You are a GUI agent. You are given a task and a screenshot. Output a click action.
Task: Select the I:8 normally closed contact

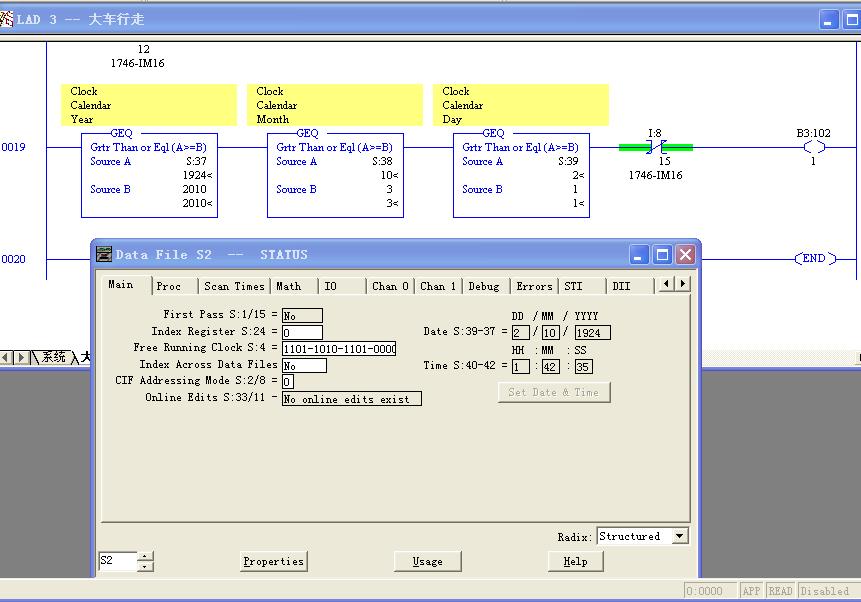(x=656, y=147)
